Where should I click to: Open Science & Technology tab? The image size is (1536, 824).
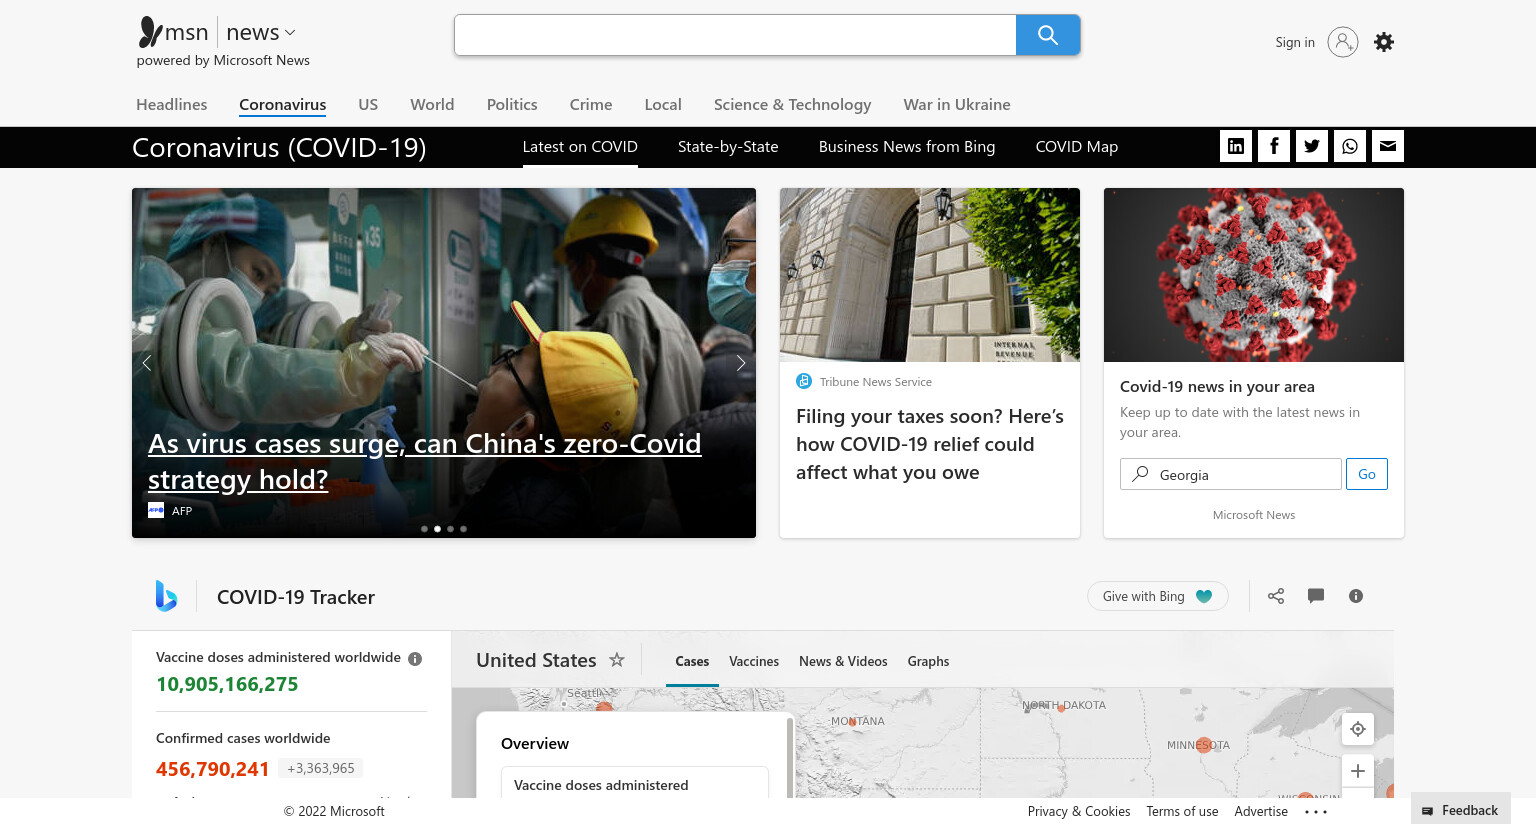coord(792,104)
